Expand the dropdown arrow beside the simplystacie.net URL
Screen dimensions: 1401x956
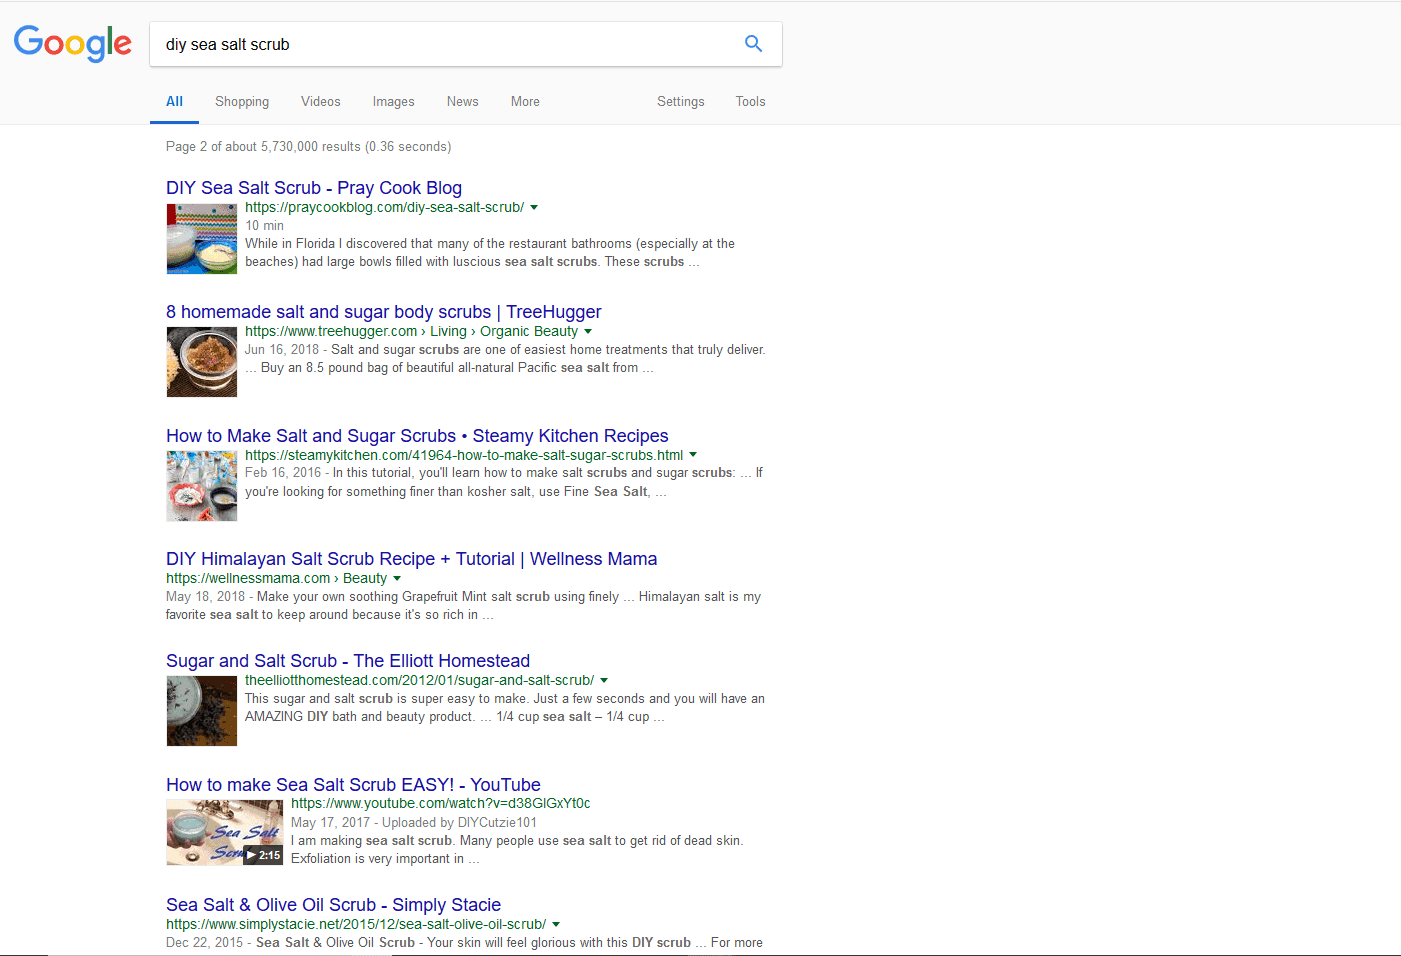[556, 925]
